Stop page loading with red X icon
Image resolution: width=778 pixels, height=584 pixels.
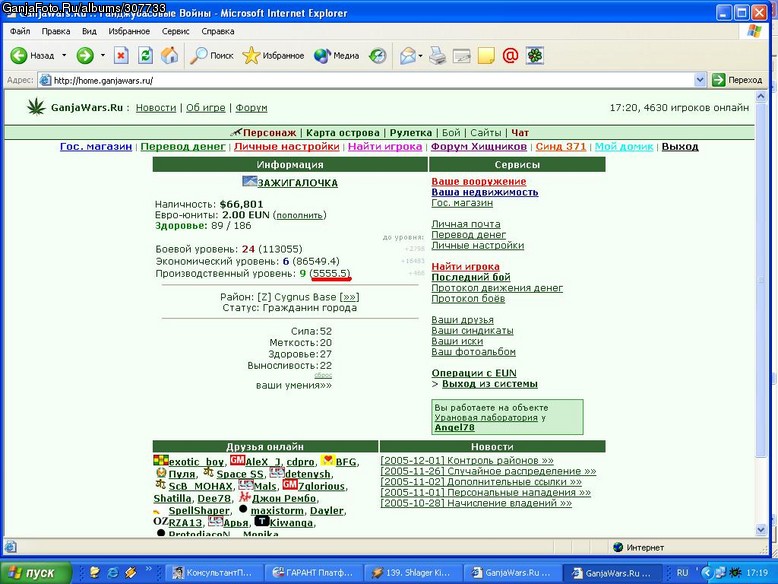click(x=121, y=56)
